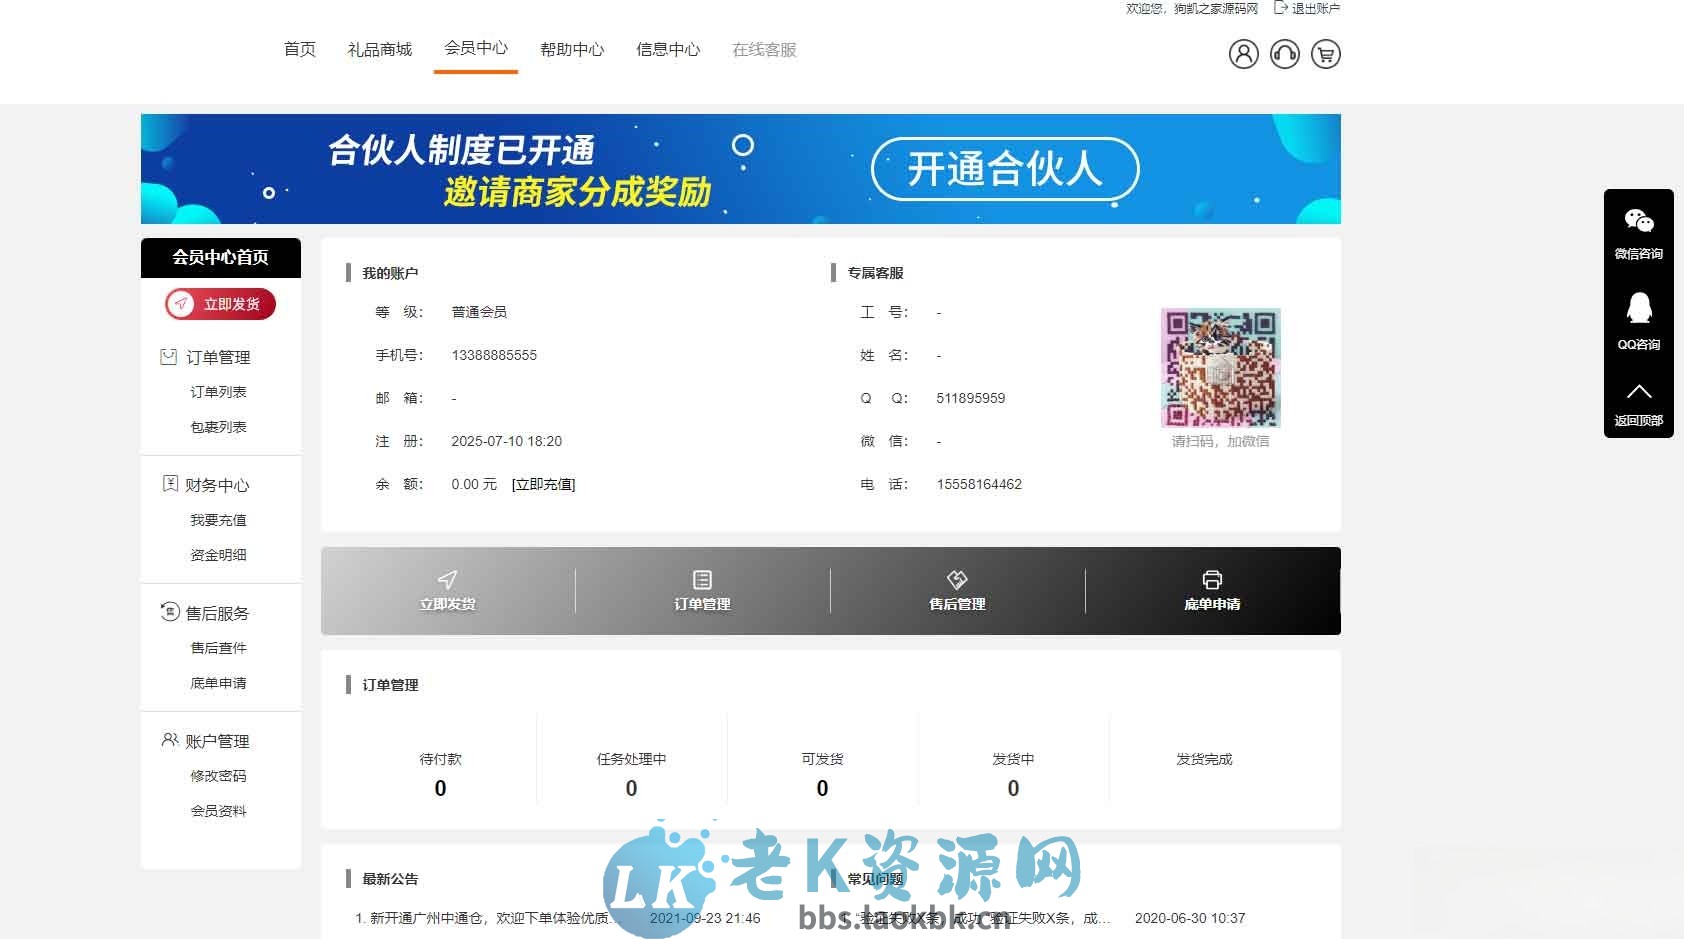Click the 开通合伙人 banner button
The height and width of the screenshot is (939, 1684).
[x=1004, y=169]
